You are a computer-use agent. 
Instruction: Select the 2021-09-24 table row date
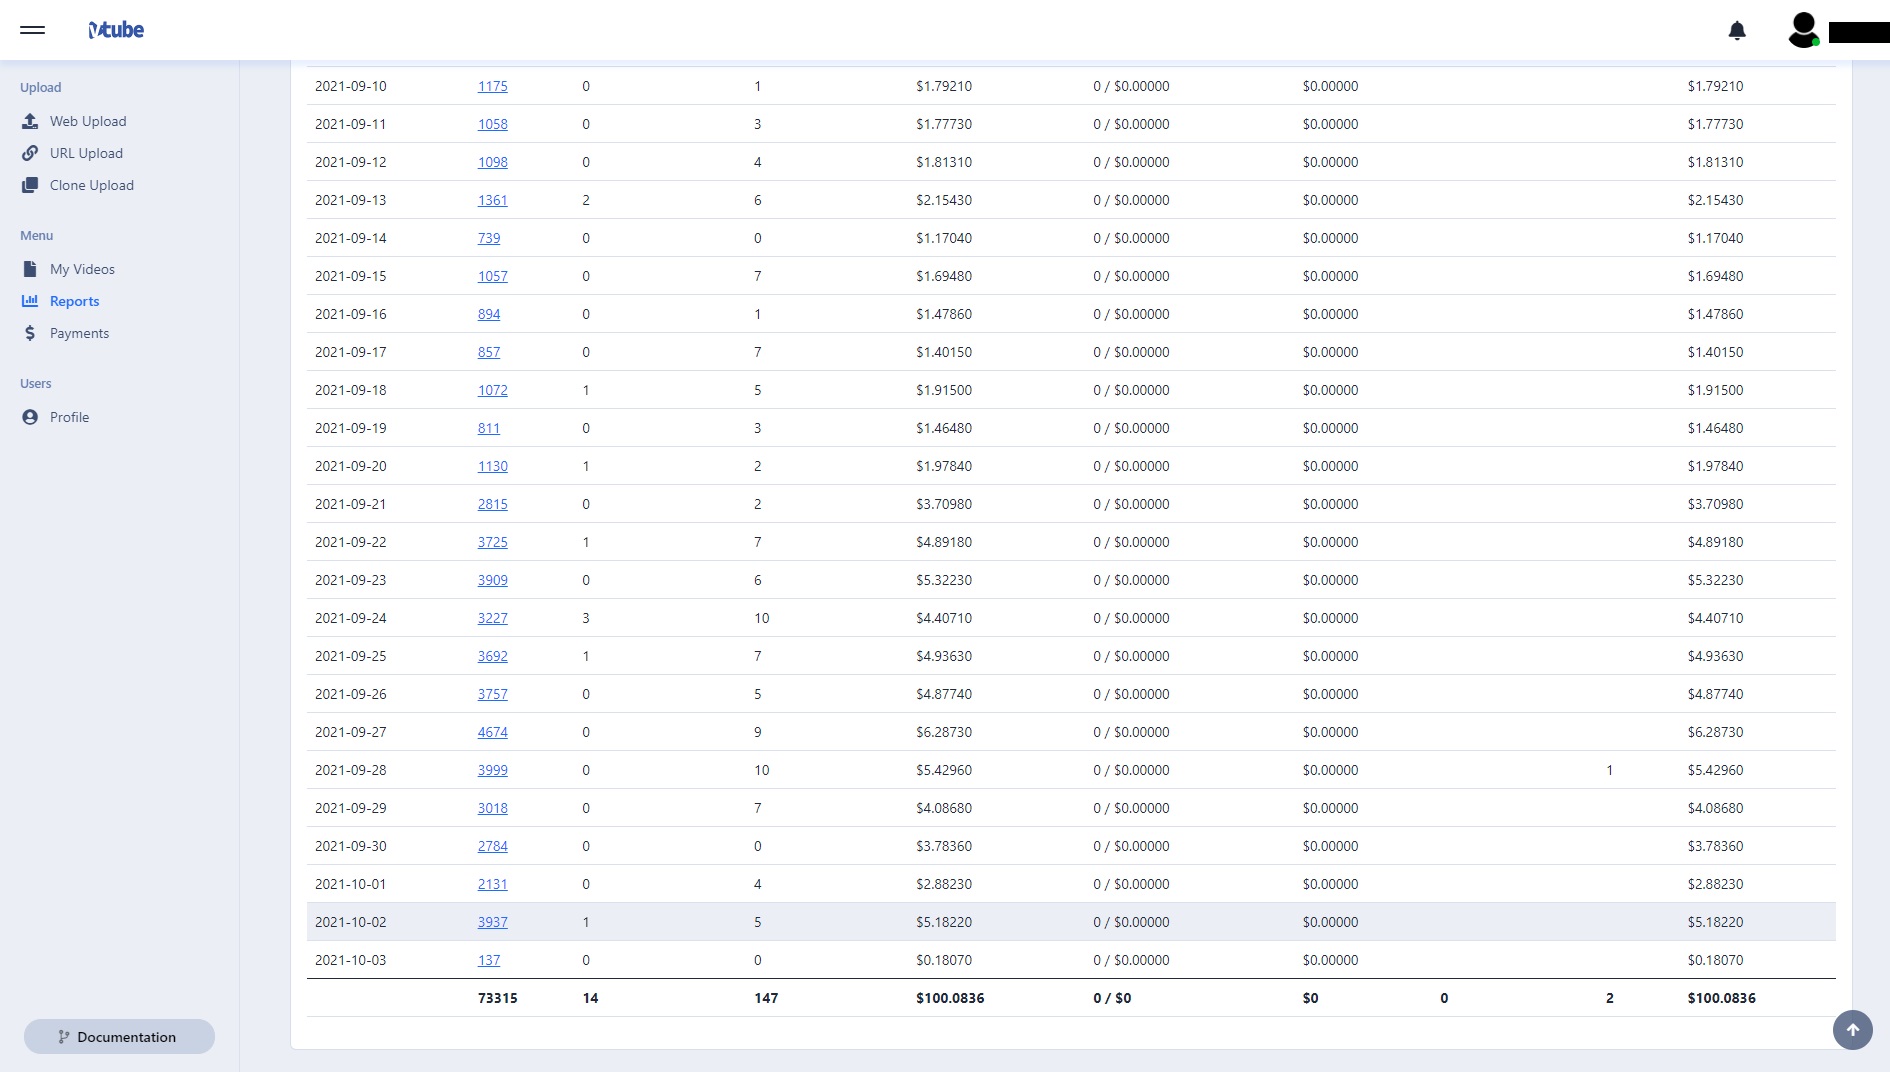350,618
